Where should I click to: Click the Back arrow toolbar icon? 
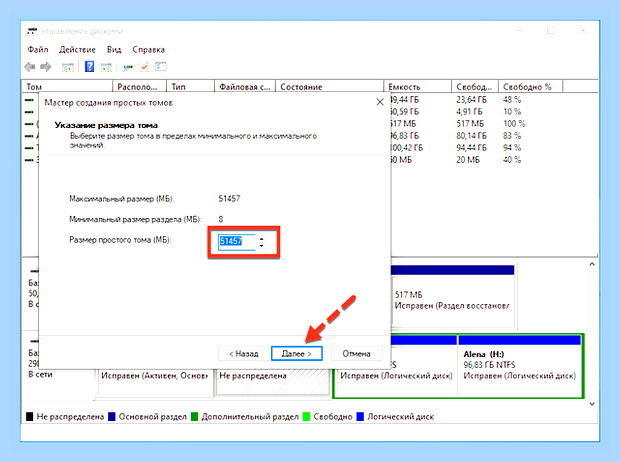click(x=30, y=67)
